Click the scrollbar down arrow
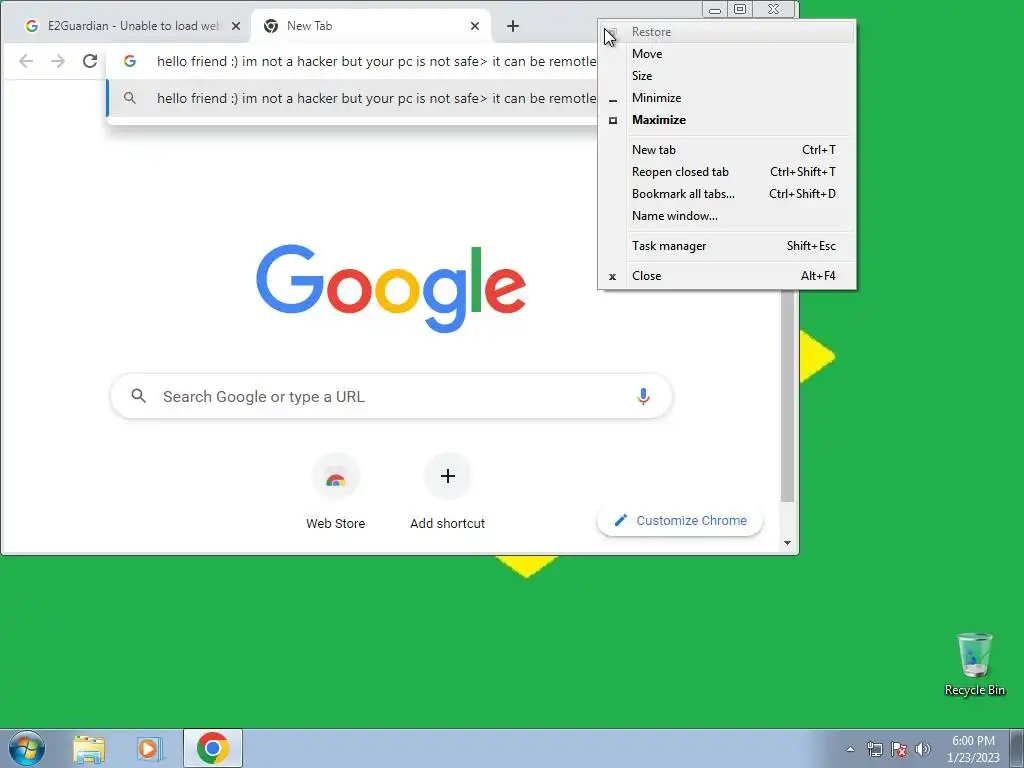Viewport: 1024px width, 768px height. [x=788, y=543]
